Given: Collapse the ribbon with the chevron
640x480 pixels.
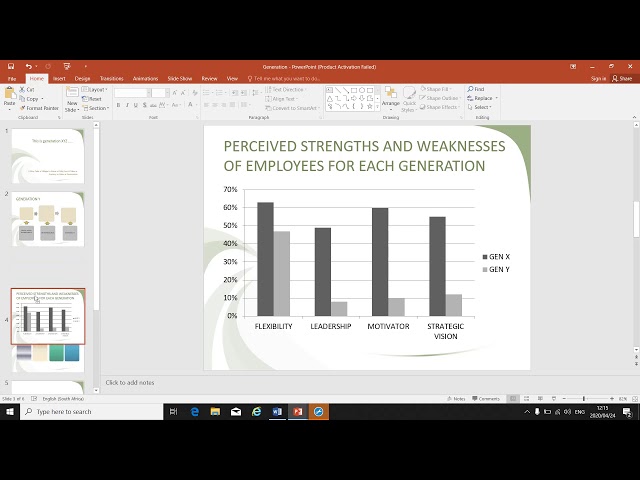Looking at the screenshot, I should (x=634, y=117).
